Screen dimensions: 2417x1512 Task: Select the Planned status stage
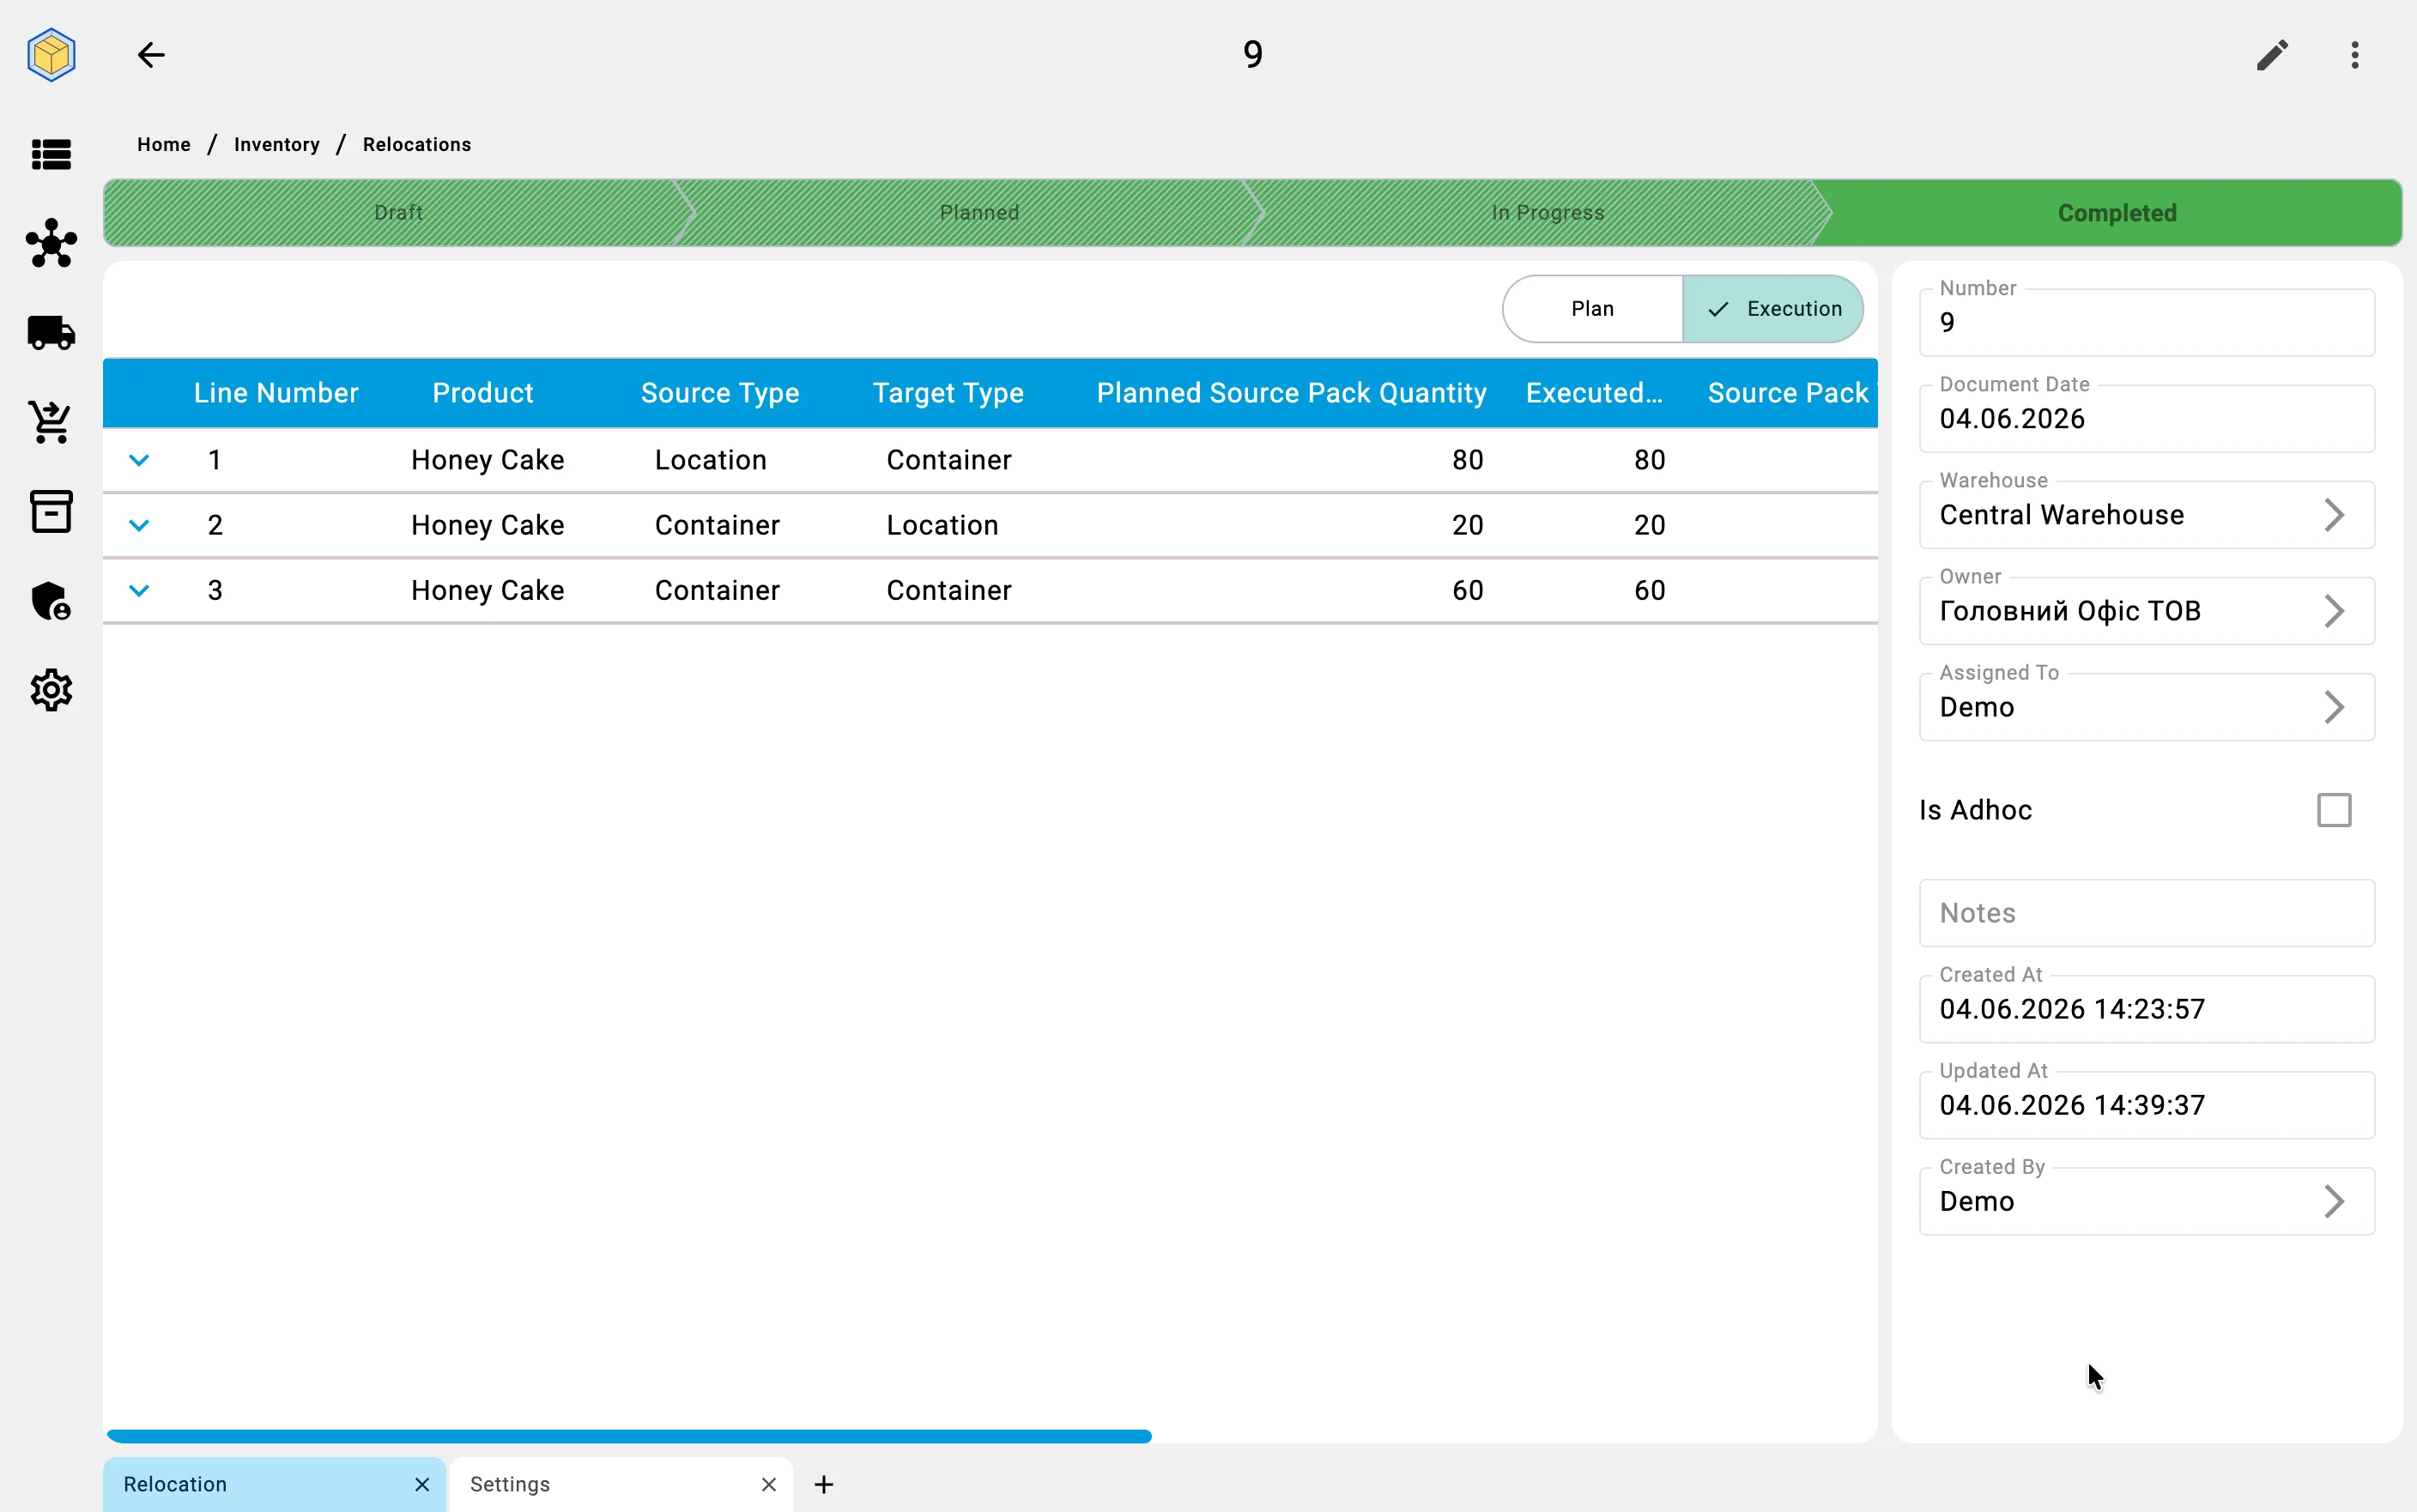(979, 213)
